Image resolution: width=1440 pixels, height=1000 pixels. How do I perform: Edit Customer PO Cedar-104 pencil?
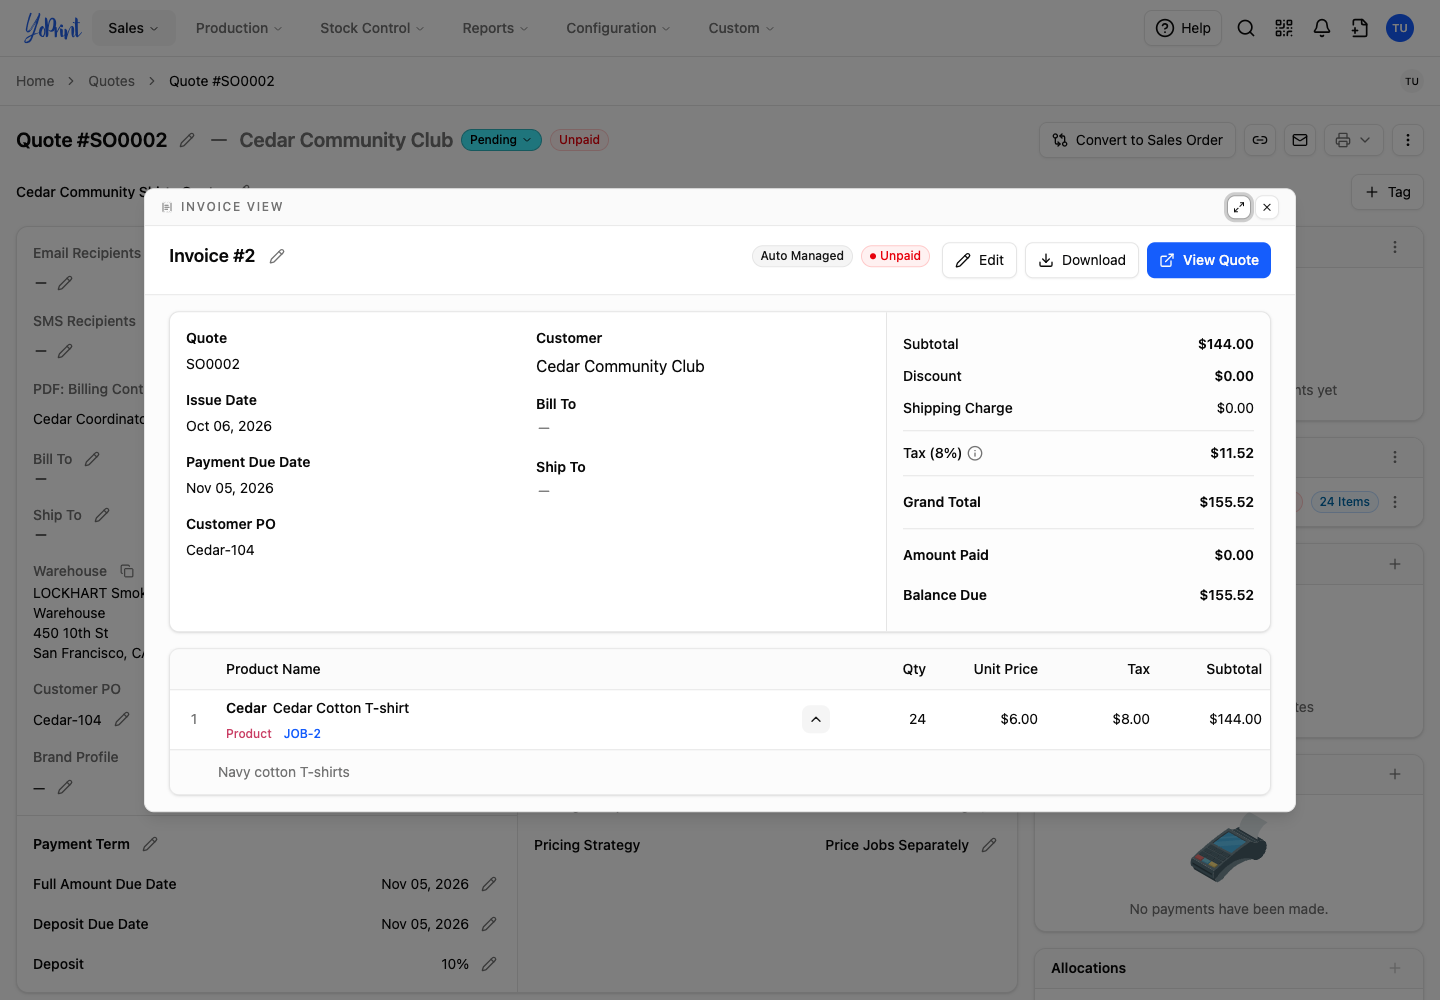[x=122, y=719]
